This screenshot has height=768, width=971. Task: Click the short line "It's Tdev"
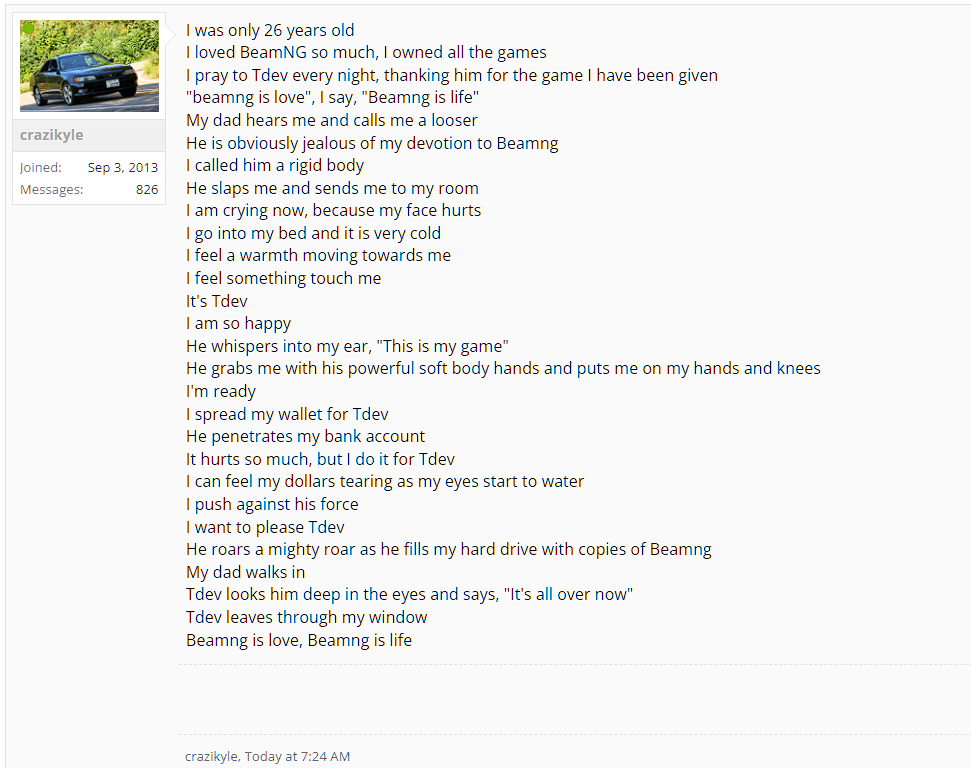216,301
